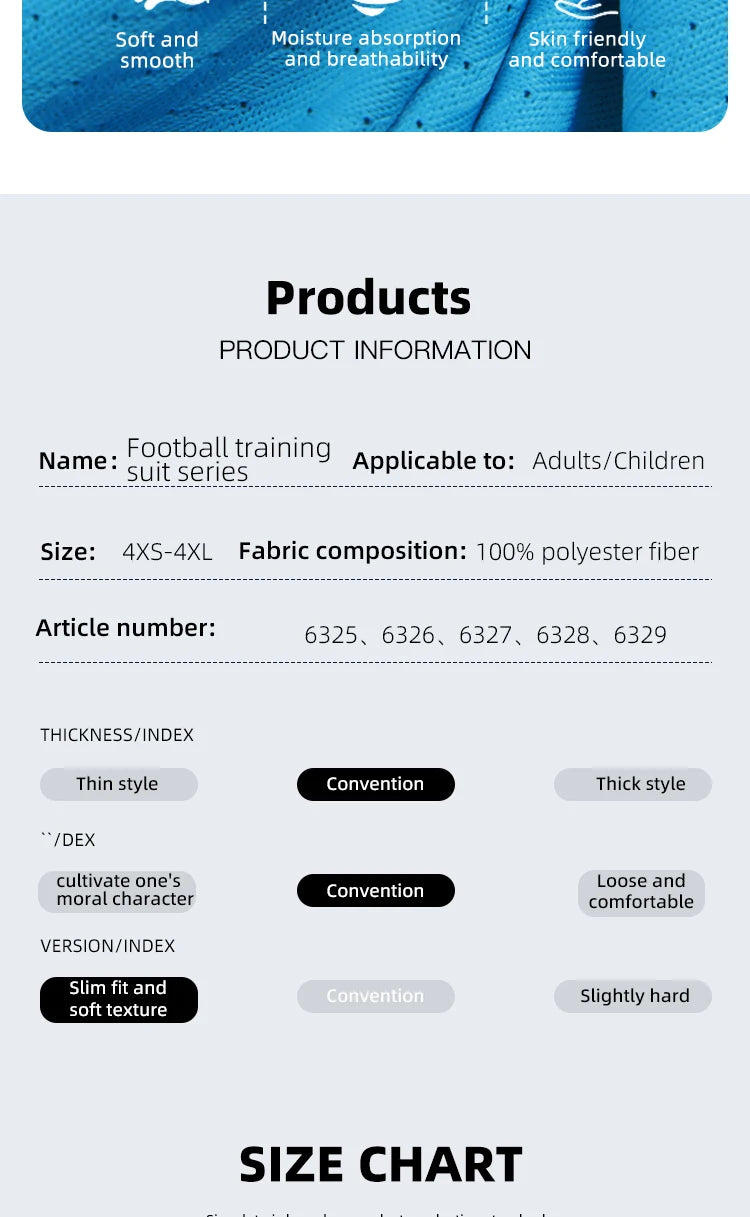Choose the greyed Convention in VERSION/INDEX row
750x1217 pixels.
pyautogui.click(x=375, y=996)
